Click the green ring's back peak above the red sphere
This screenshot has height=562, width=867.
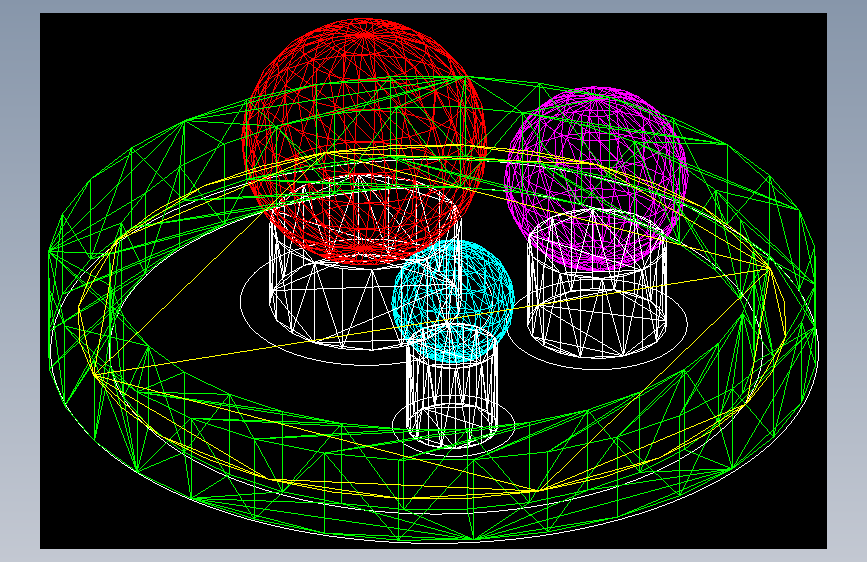(x=466, y=78)
